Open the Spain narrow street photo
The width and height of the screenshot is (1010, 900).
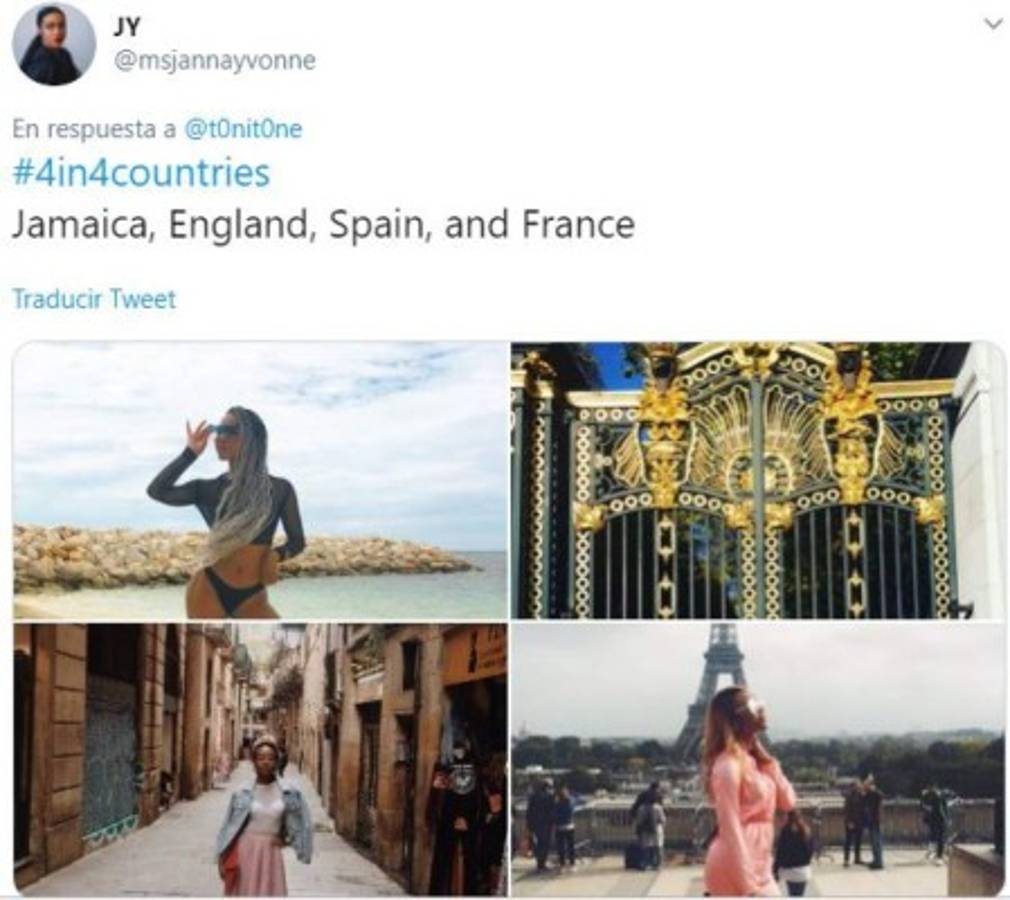tap(260, 760)
